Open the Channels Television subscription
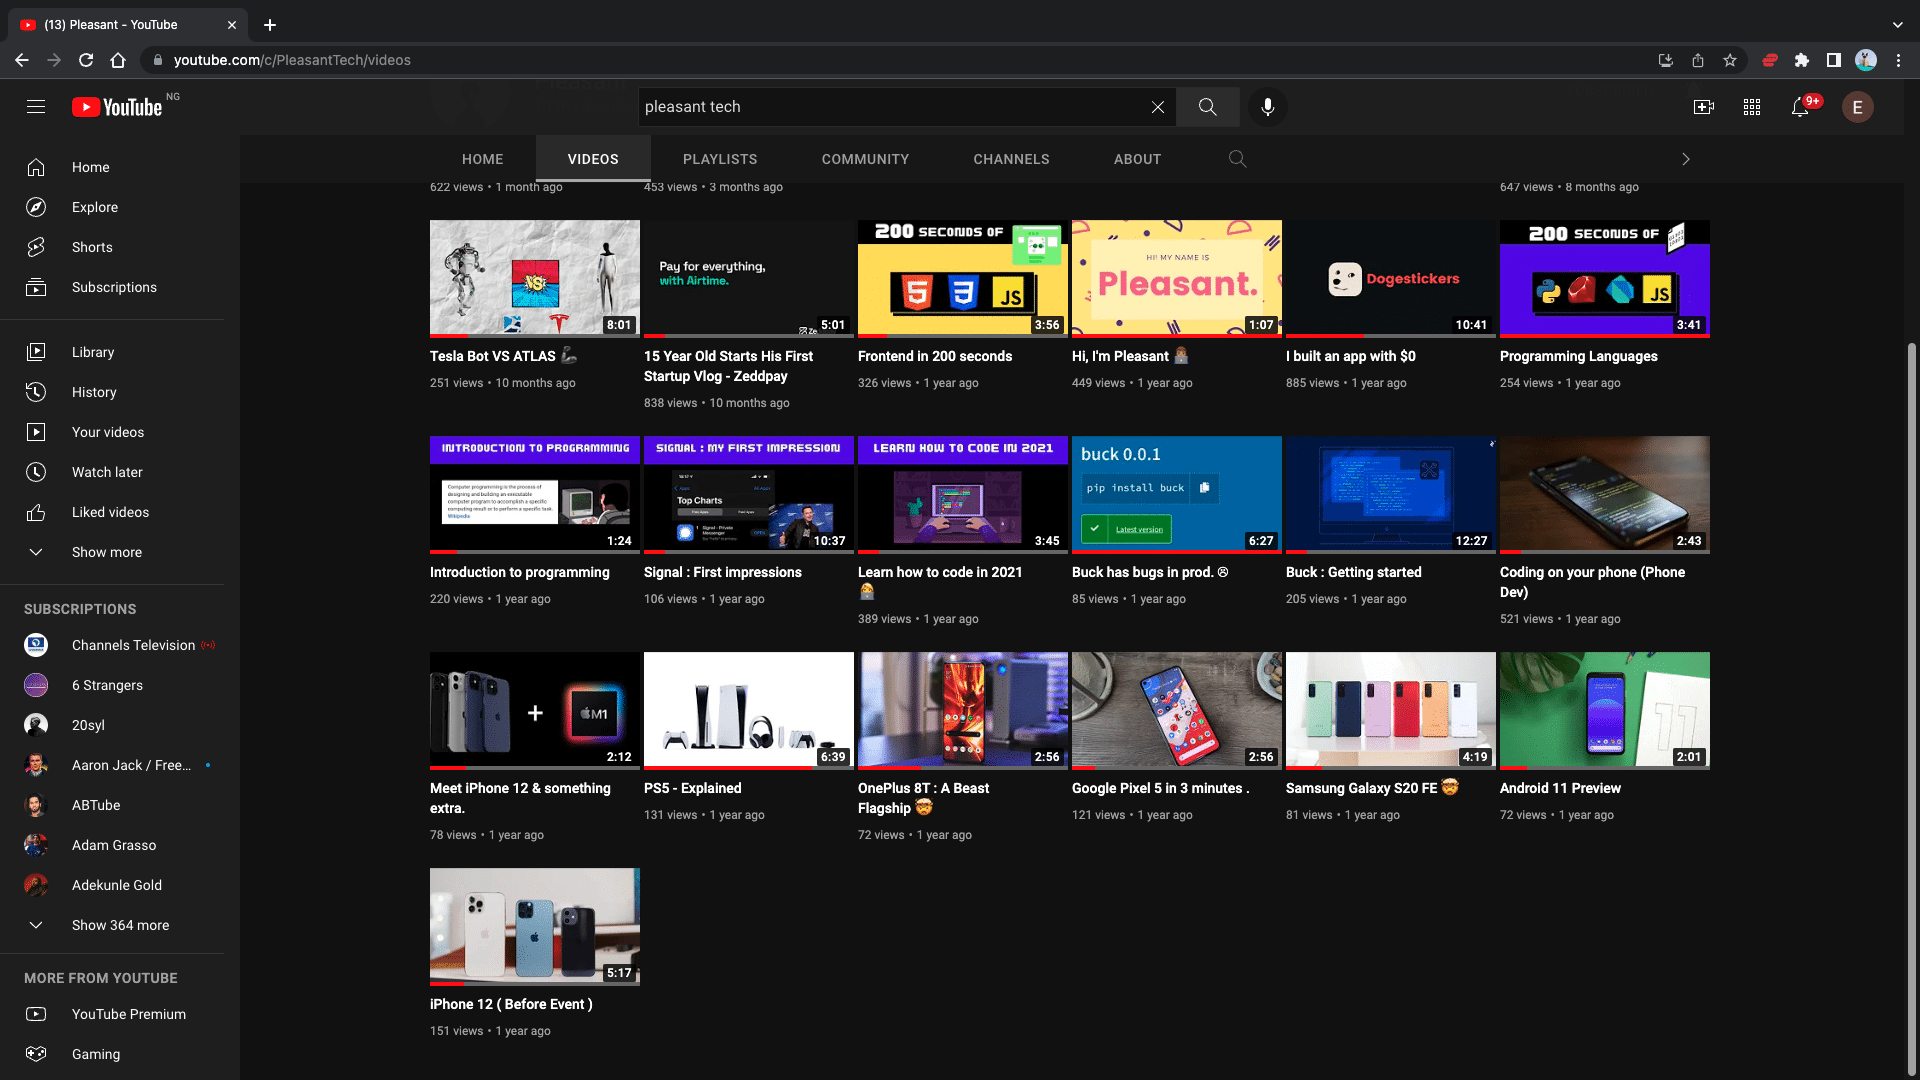 click(133, 645)
